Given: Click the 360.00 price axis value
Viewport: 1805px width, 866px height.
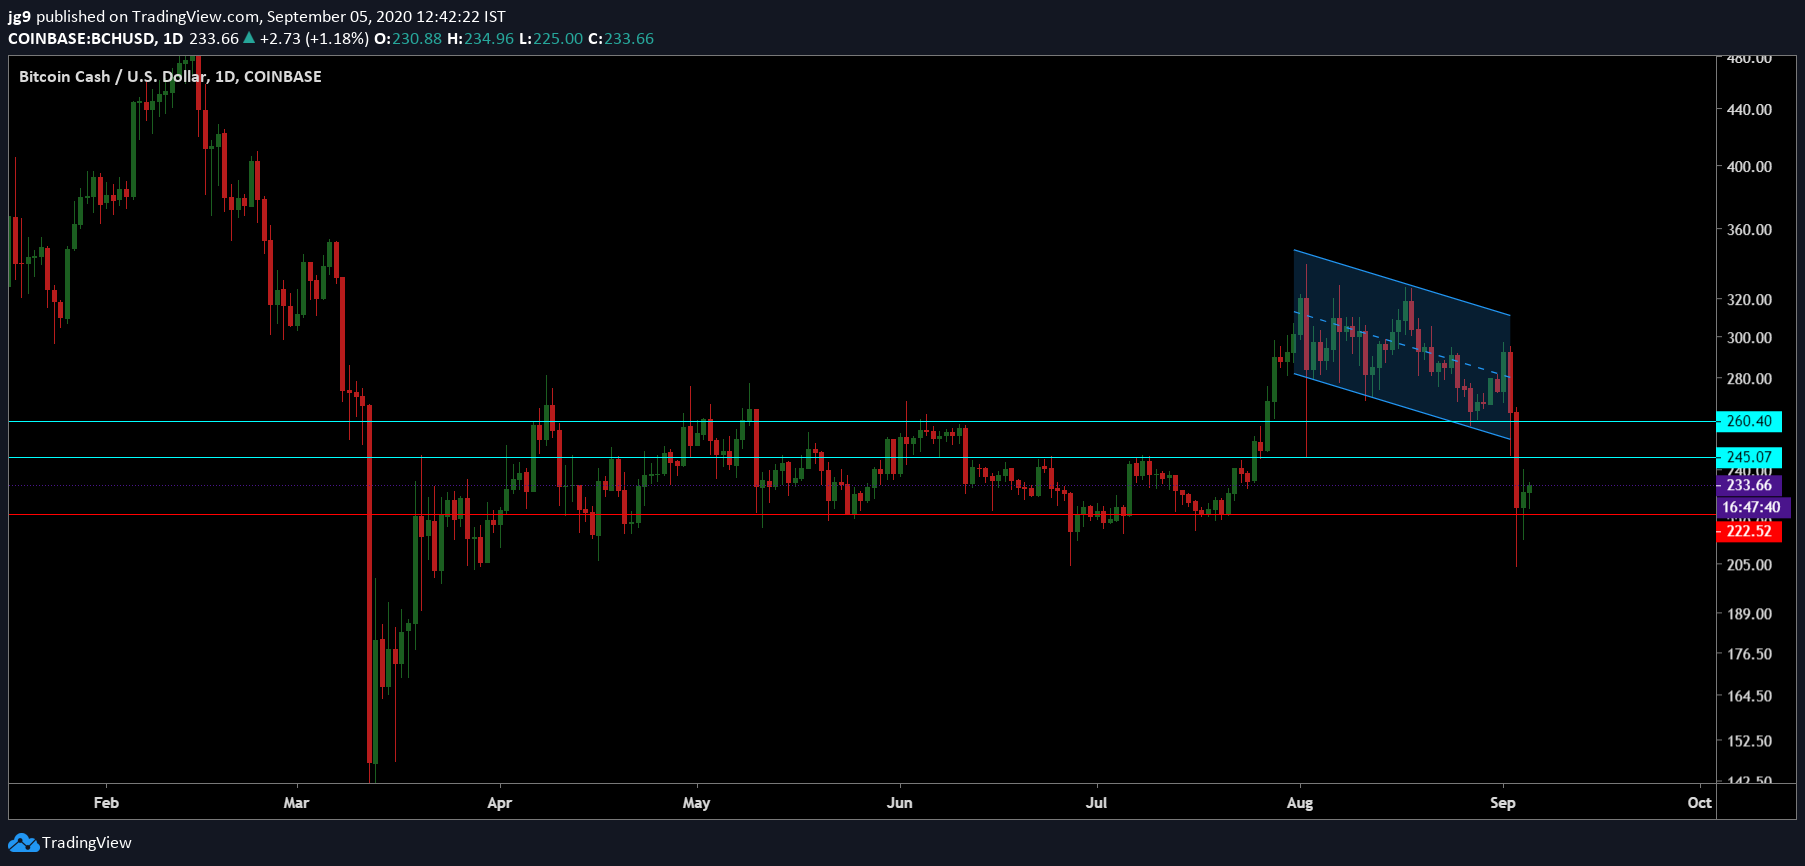Looking at the screenshot, I should click(x=1749, y=230).
